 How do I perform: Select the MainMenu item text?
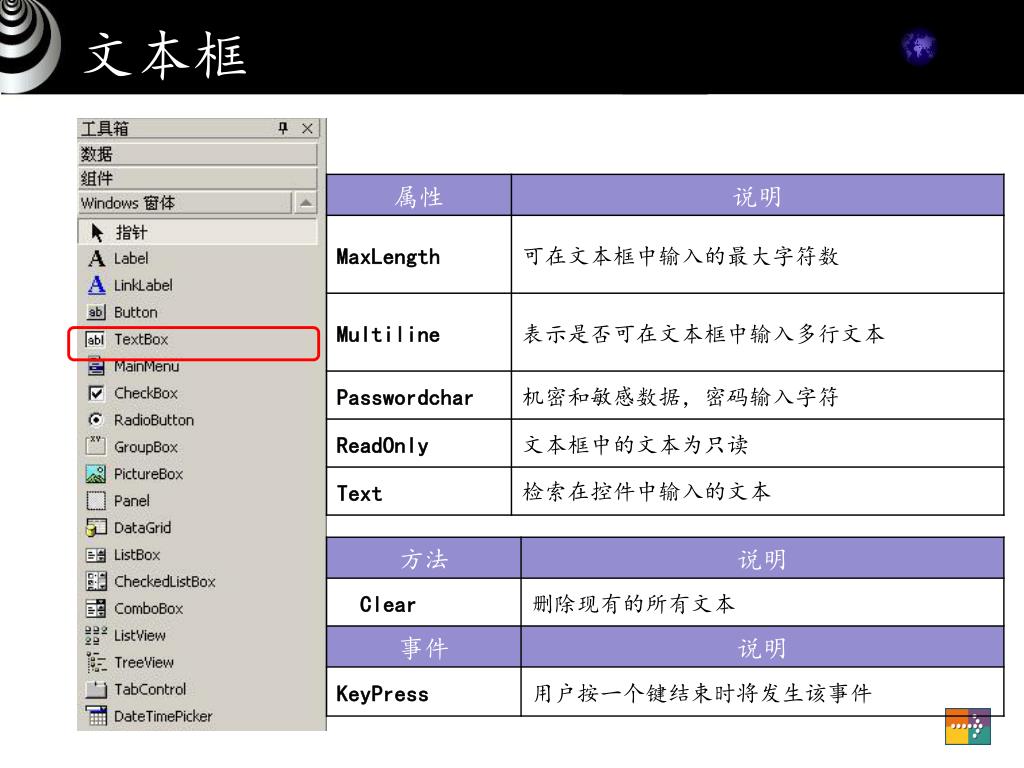tap(146, 366)
